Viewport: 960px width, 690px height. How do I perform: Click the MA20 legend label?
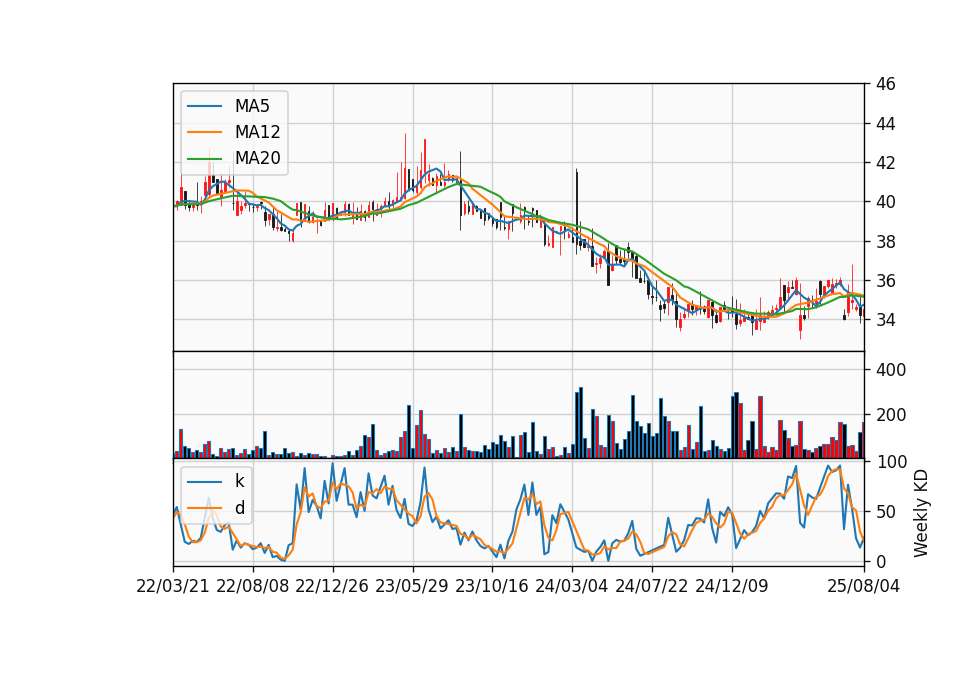[x=258, y=158]
